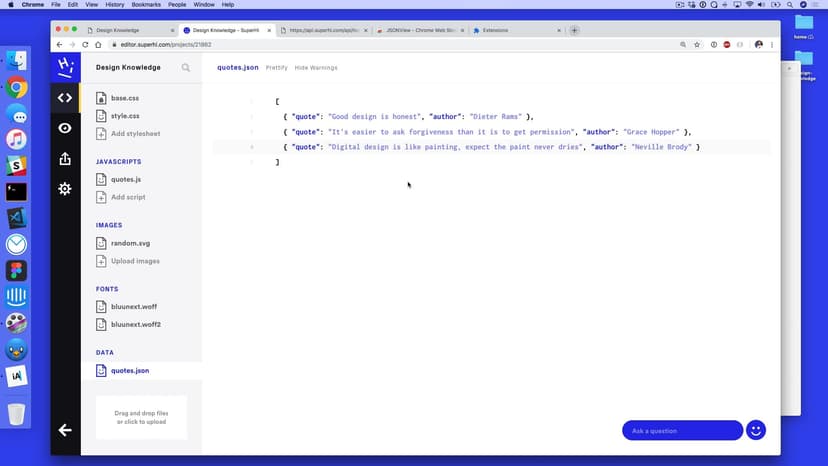This screenshot has width=828, height=466.
Task: Open the code editor view icon
Action: [65, 98]
